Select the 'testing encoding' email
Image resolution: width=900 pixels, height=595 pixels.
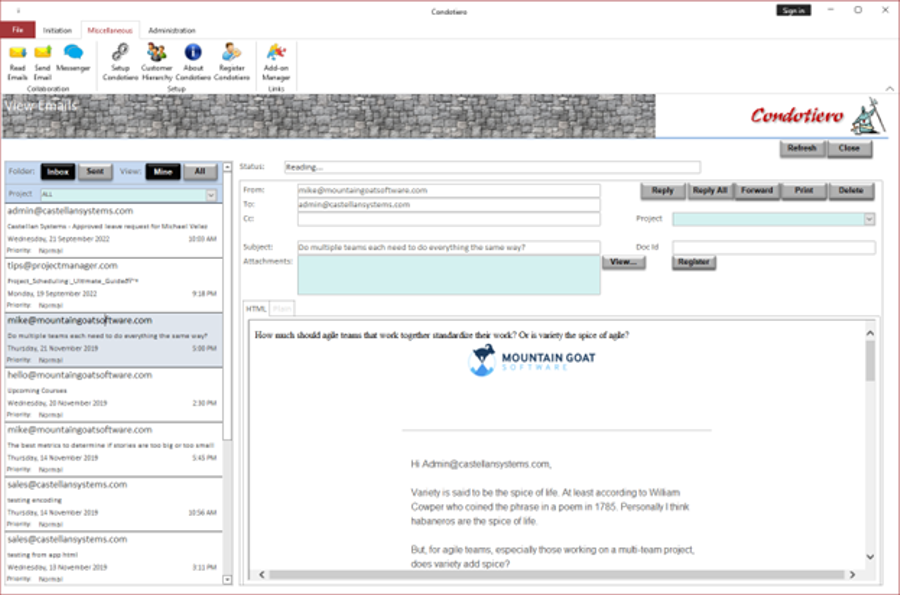click(x=114, y=504)
